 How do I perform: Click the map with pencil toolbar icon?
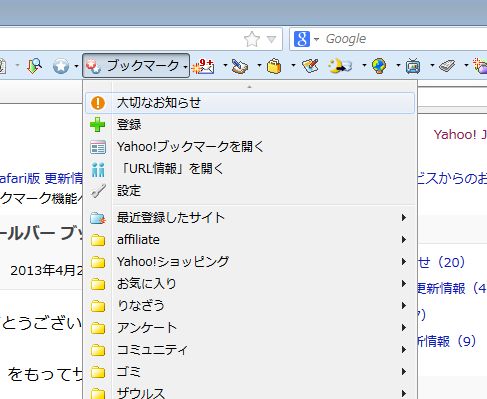click(310, 66)
